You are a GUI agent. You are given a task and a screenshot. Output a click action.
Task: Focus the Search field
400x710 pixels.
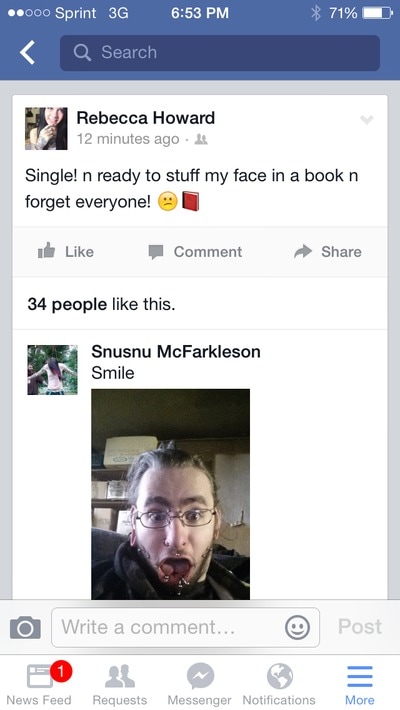pos(220,53)
